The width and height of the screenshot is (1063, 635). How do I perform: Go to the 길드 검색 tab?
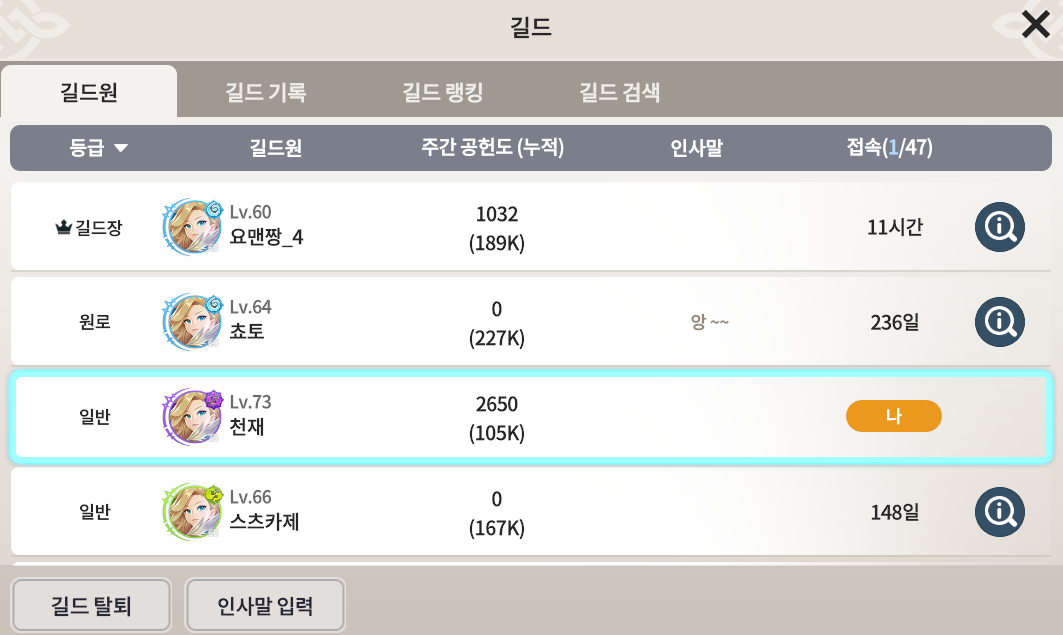tap(619, 93)
